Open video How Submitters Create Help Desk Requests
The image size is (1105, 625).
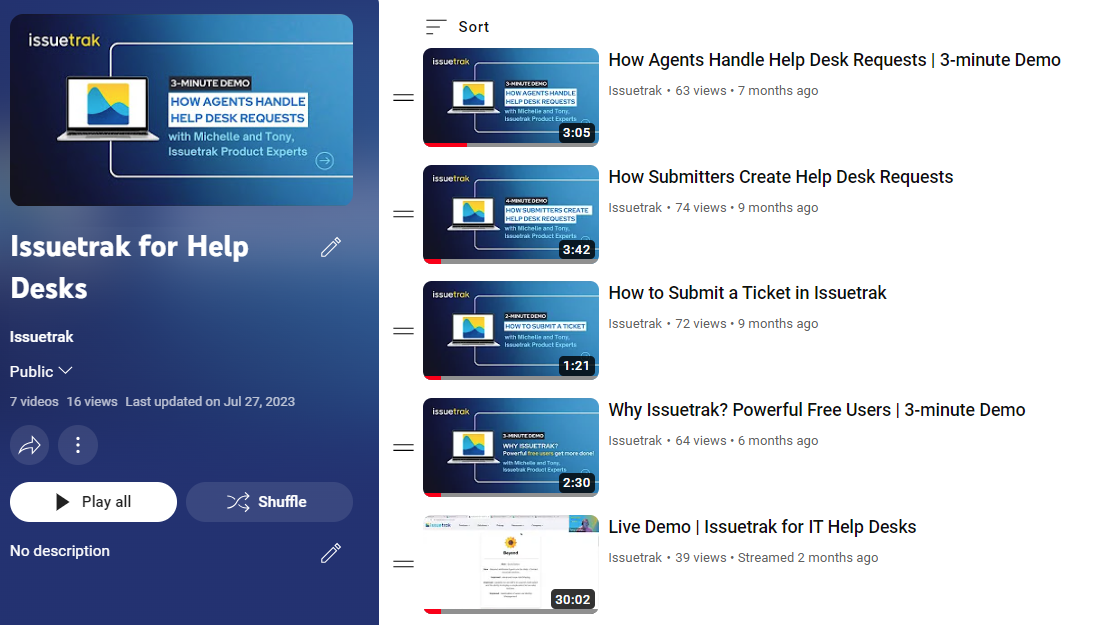(x=781, y=177)
